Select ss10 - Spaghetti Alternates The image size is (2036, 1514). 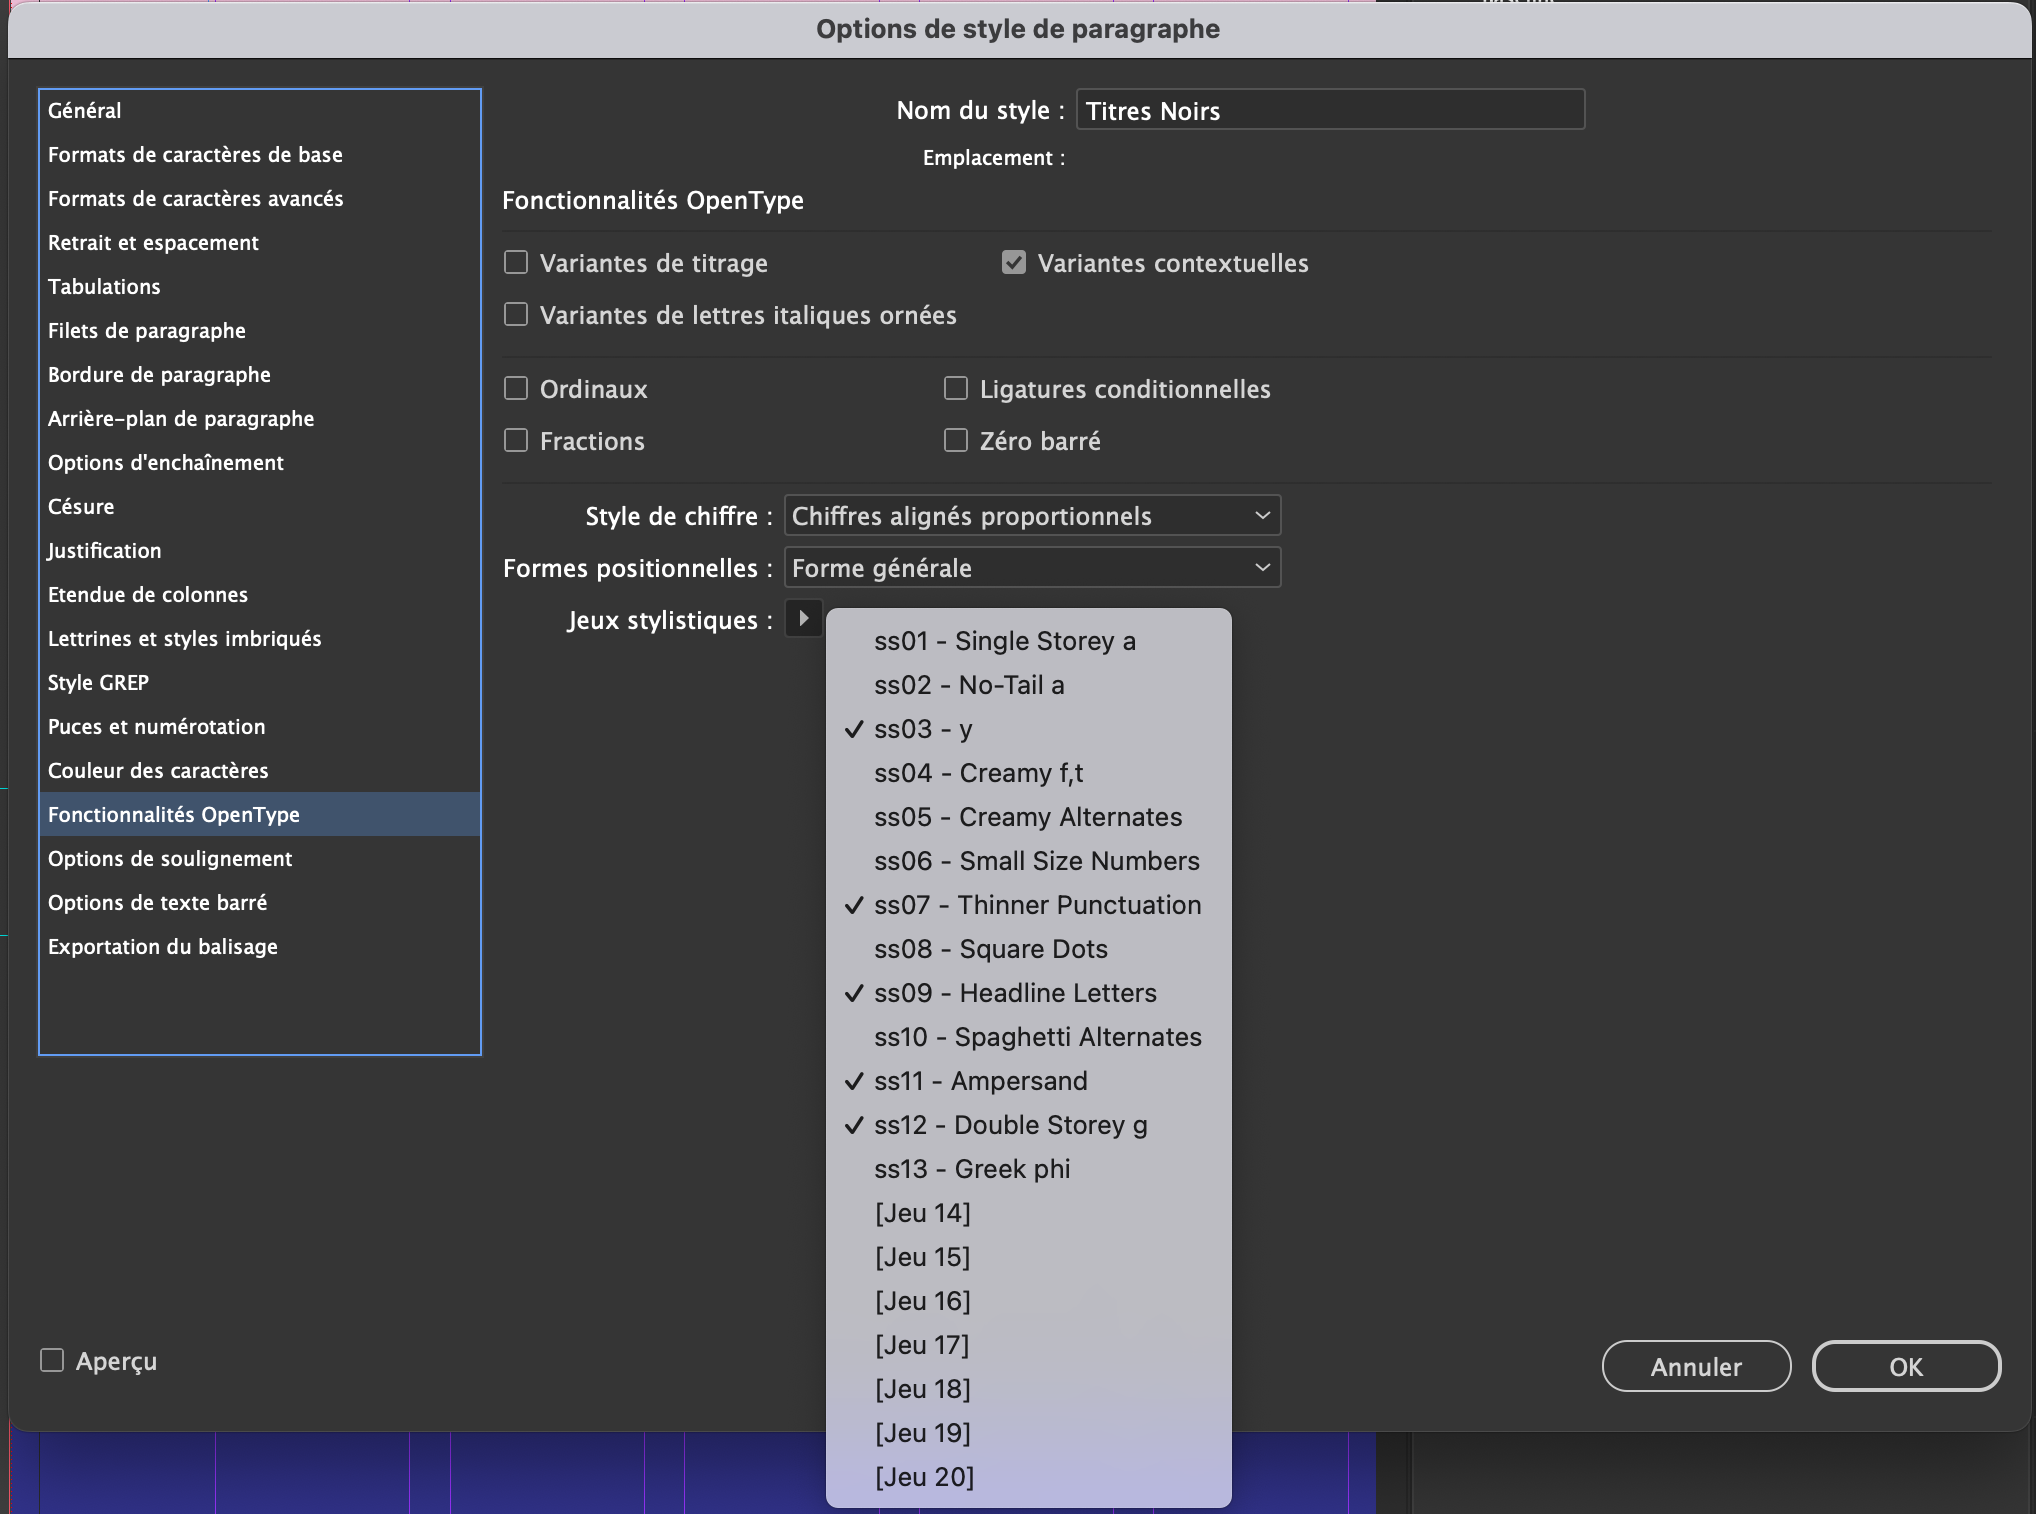[1037, 1037]
